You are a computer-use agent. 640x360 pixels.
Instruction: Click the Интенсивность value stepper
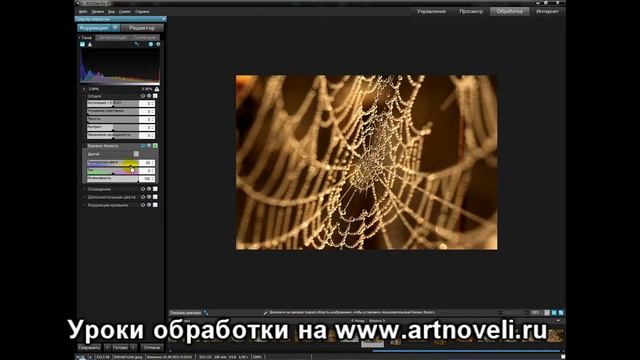pyautogui.click(x=153, y=179)
